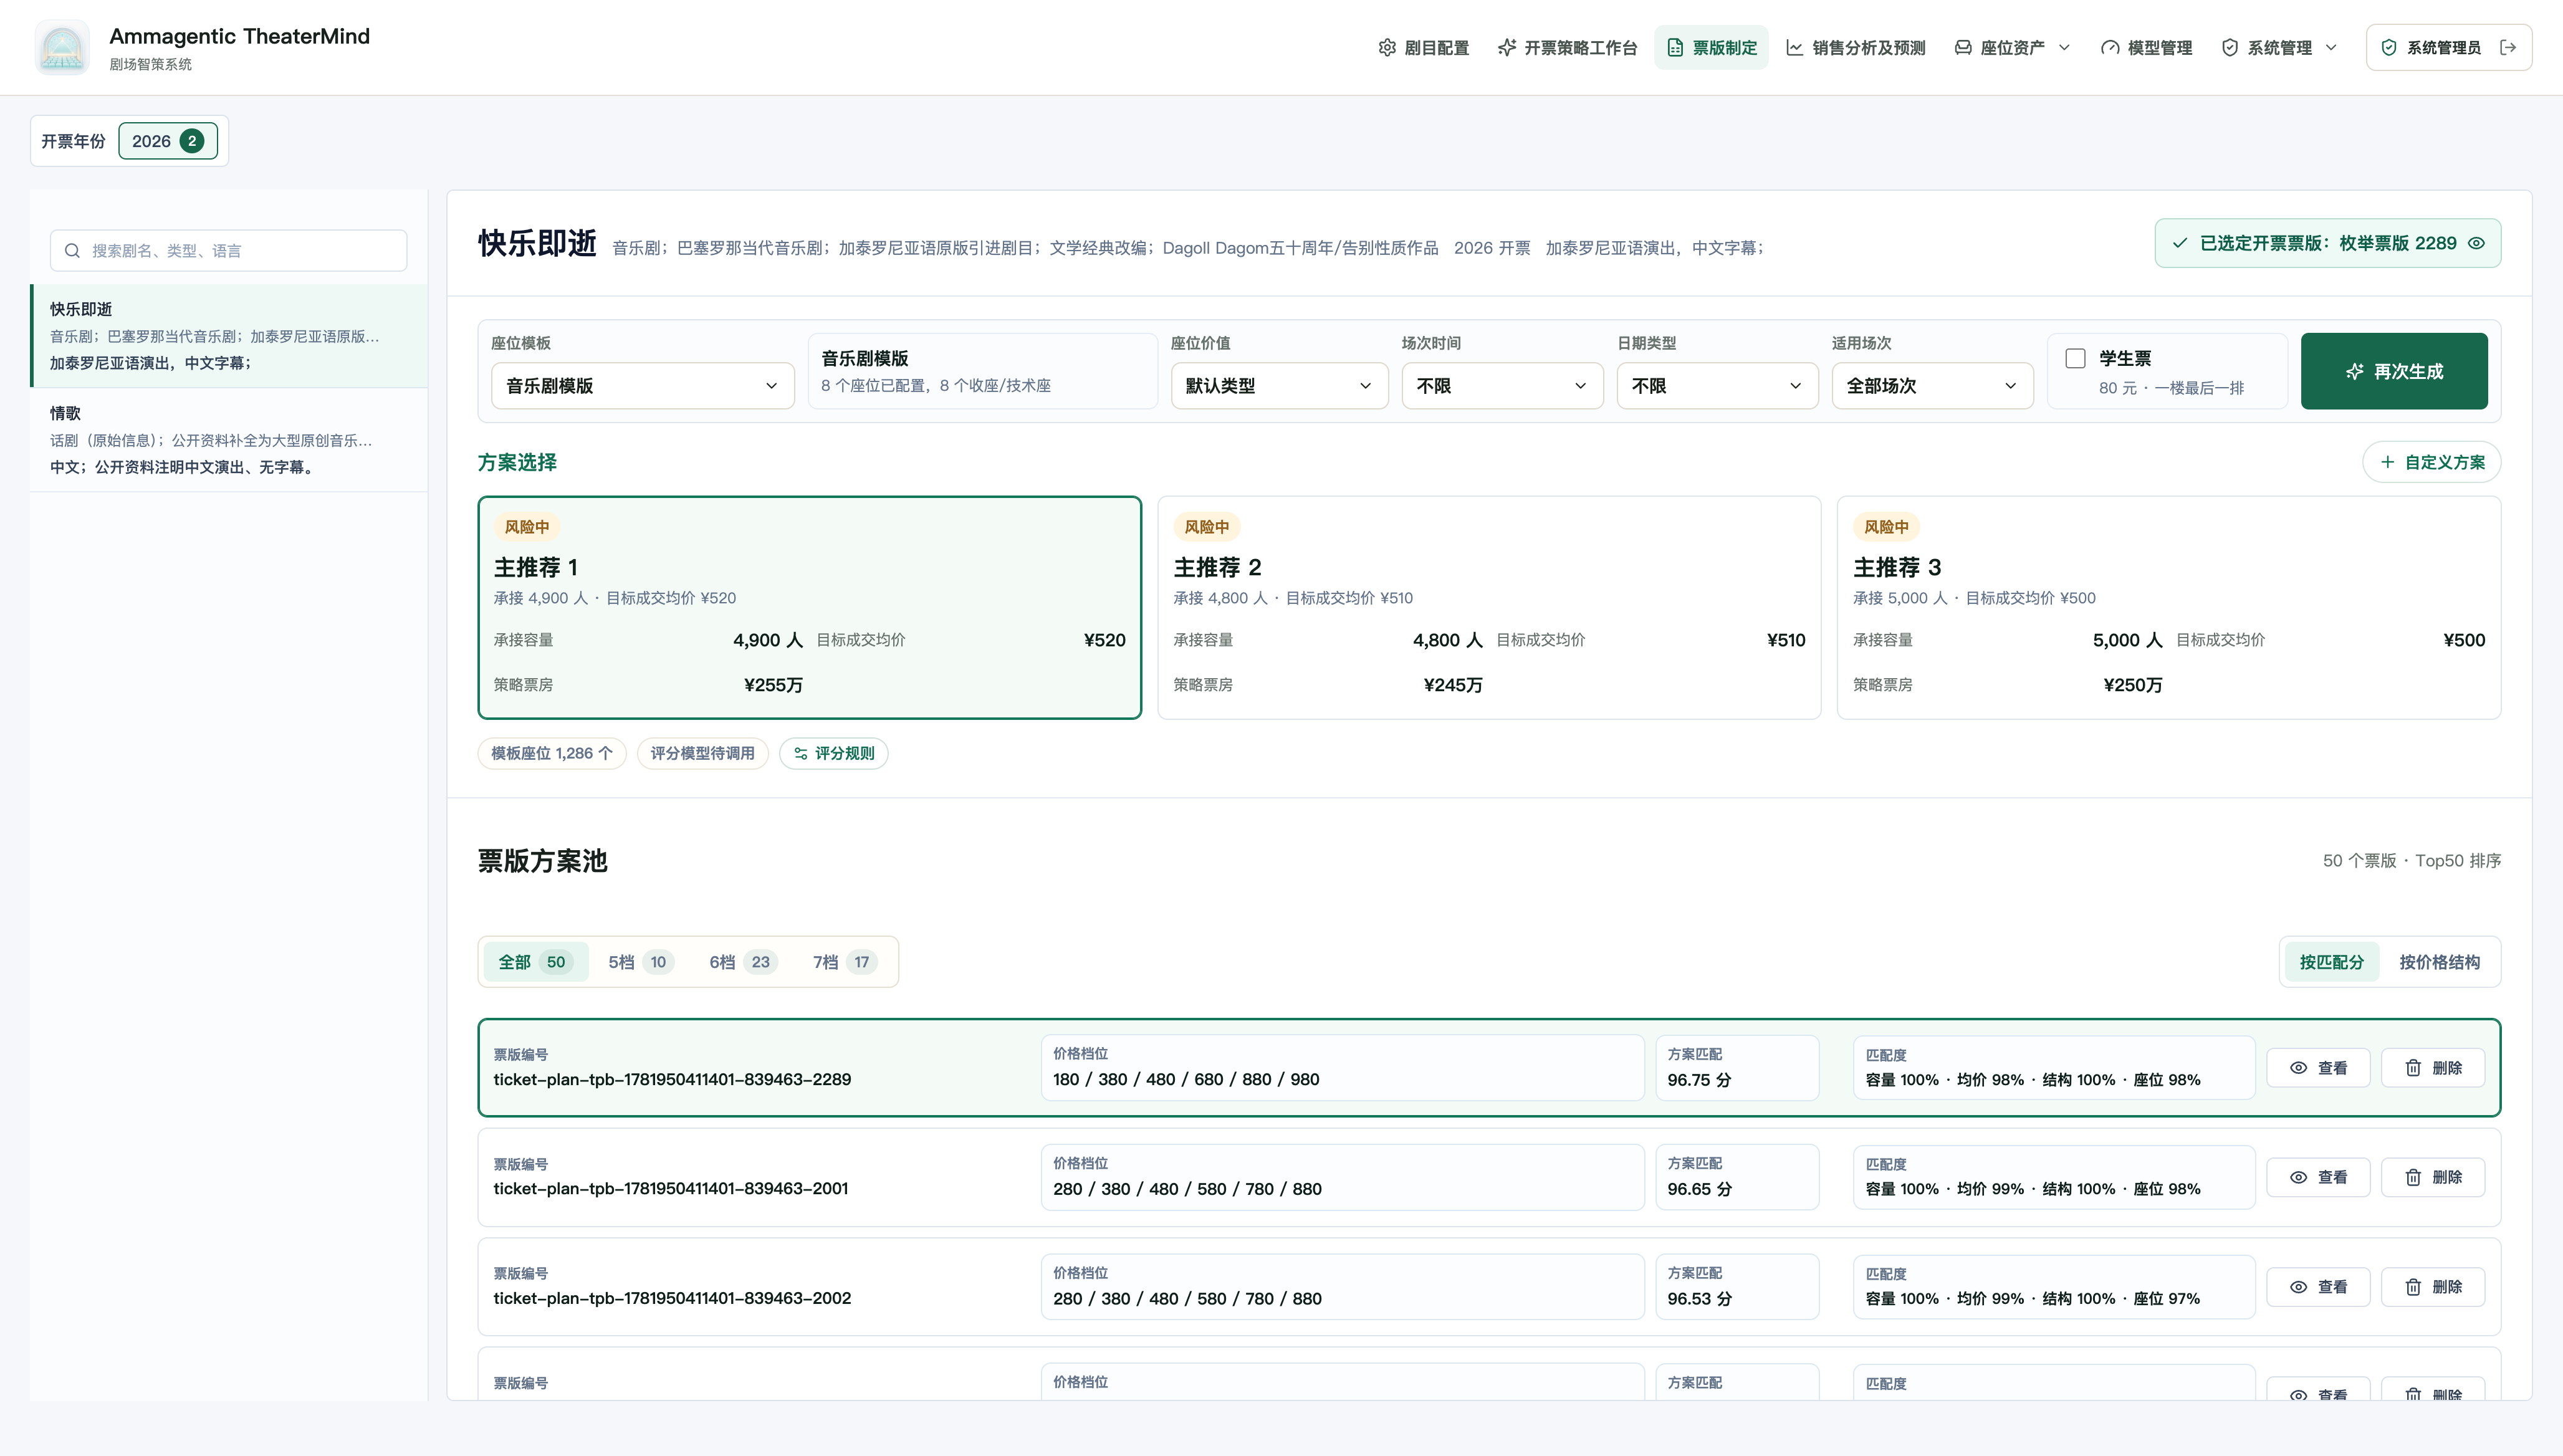Click the sparkle icon on 再次生成

2355,372
